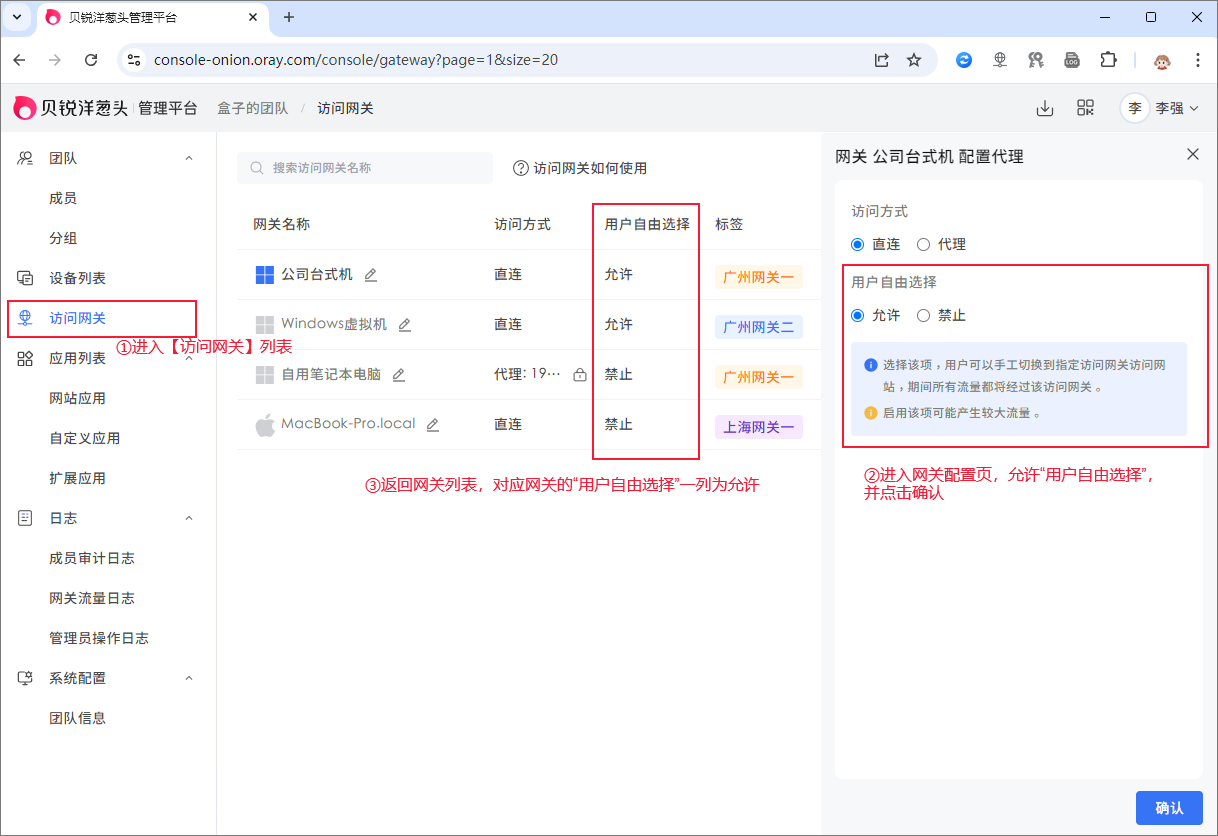The image size is (1218, 836).
Task: Click the info icon in the hint box
Action: pos(870,365)
